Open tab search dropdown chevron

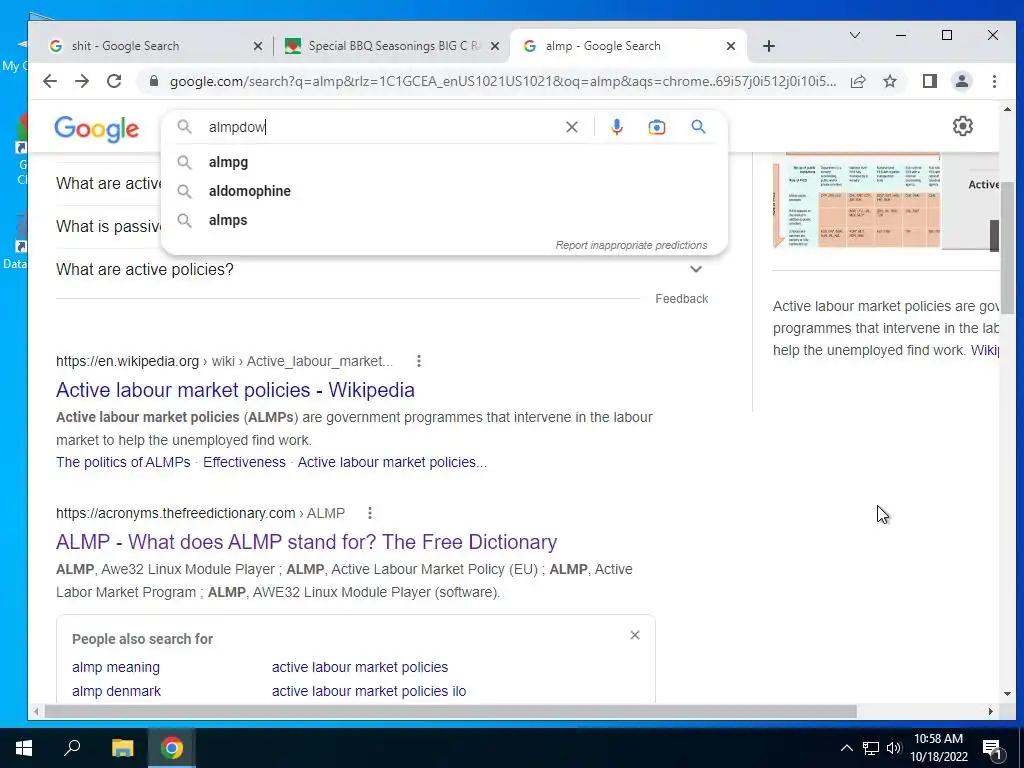point(854,35)
